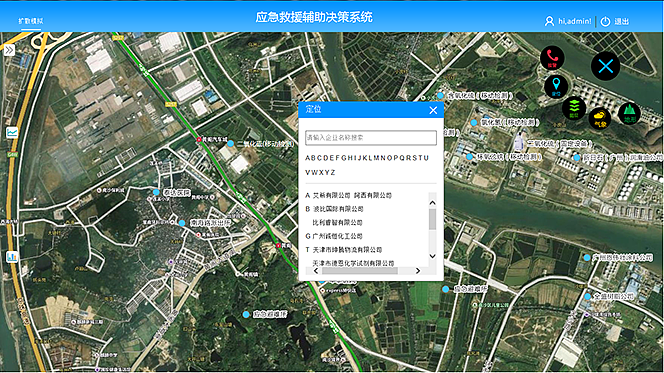Filter companies by letter K
This screenshot has width=664, height=373.
coord(365,158)
